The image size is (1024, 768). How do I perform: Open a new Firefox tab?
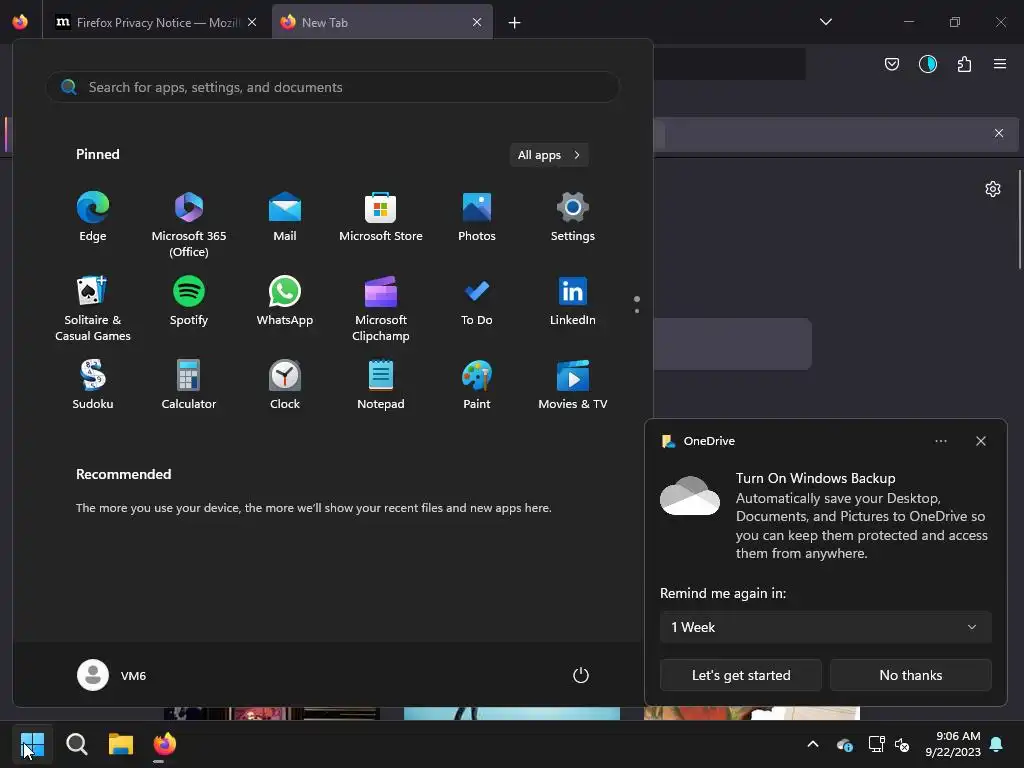(515, 23)
